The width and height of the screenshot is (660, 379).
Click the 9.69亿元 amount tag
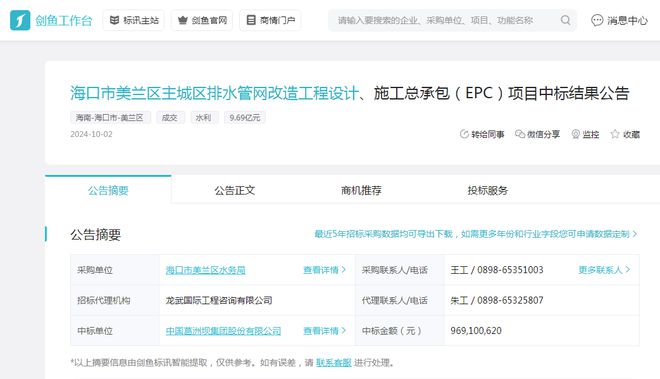click(245, 117)
